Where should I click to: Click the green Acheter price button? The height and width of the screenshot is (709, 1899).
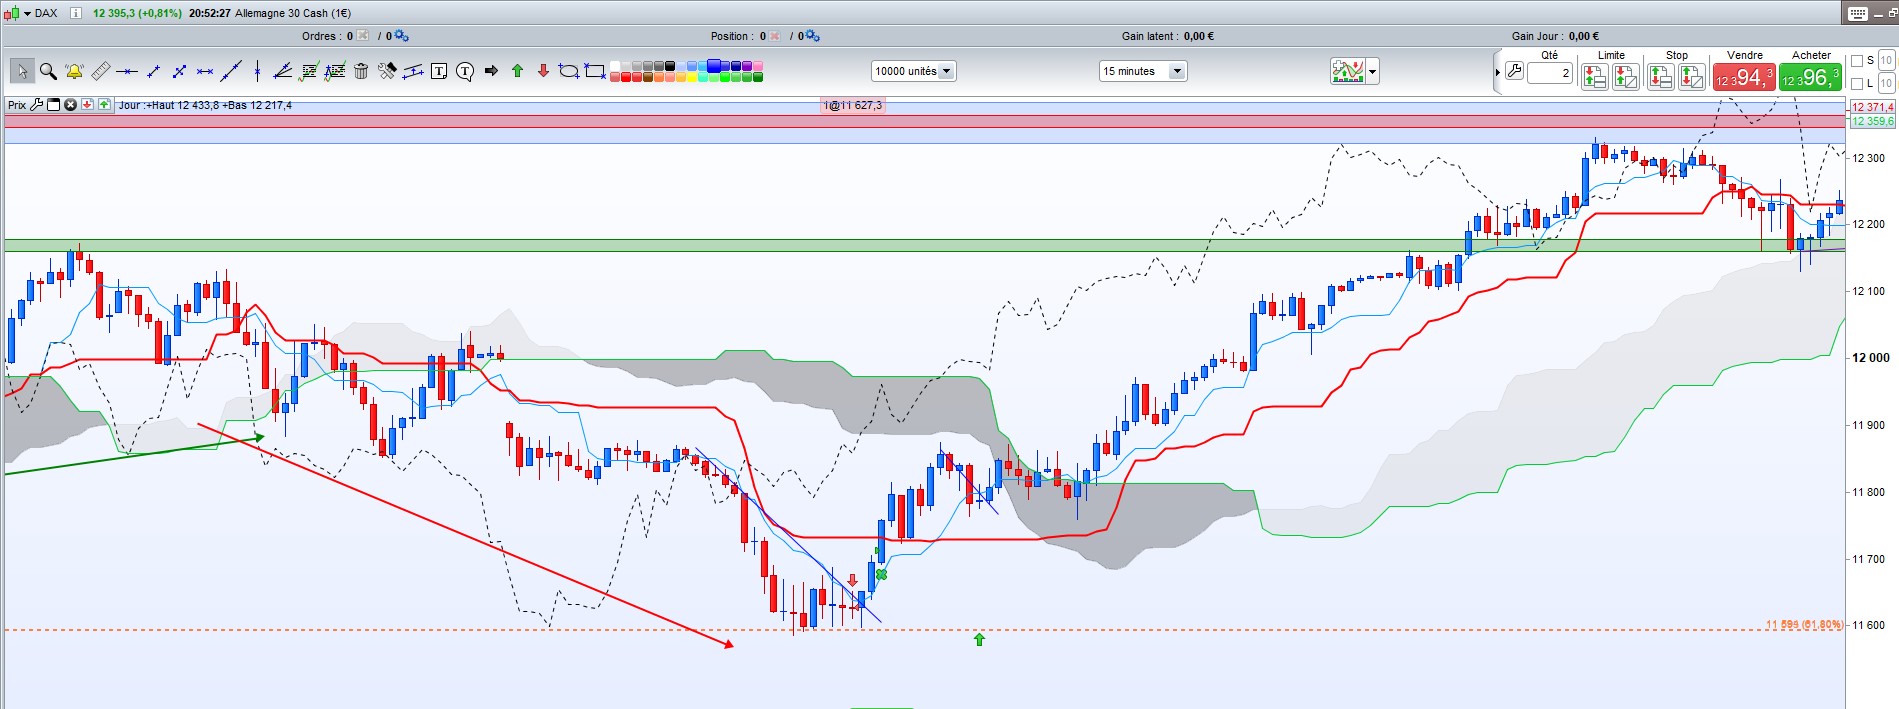(1810, 77)
